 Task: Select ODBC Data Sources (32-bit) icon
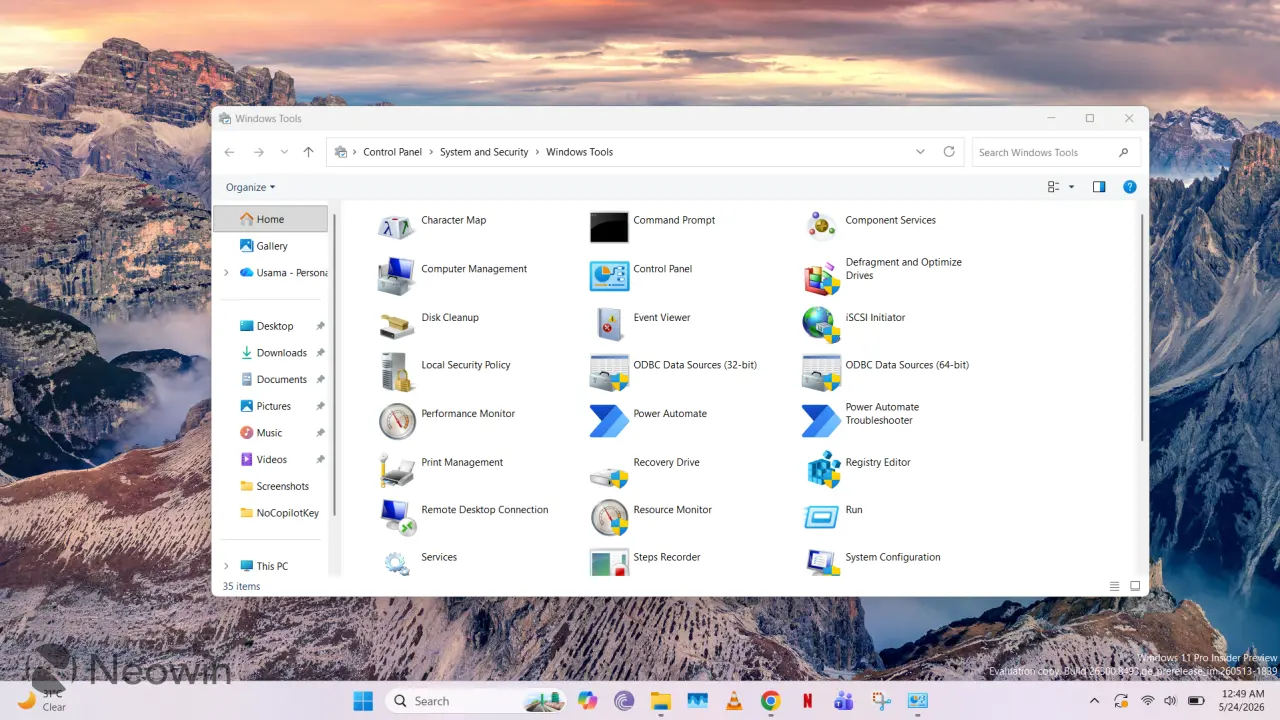pyautogui.click(x=609, y=372)
